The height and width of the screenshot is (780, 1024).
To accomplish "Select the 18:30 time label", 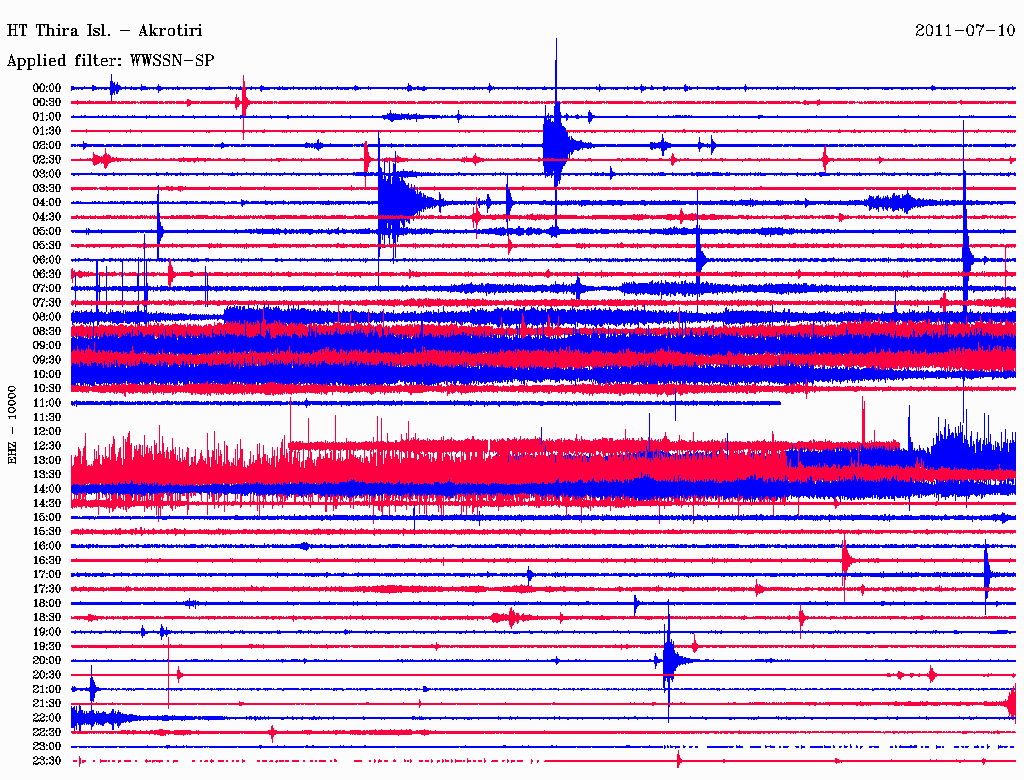I will click(47, 618).
